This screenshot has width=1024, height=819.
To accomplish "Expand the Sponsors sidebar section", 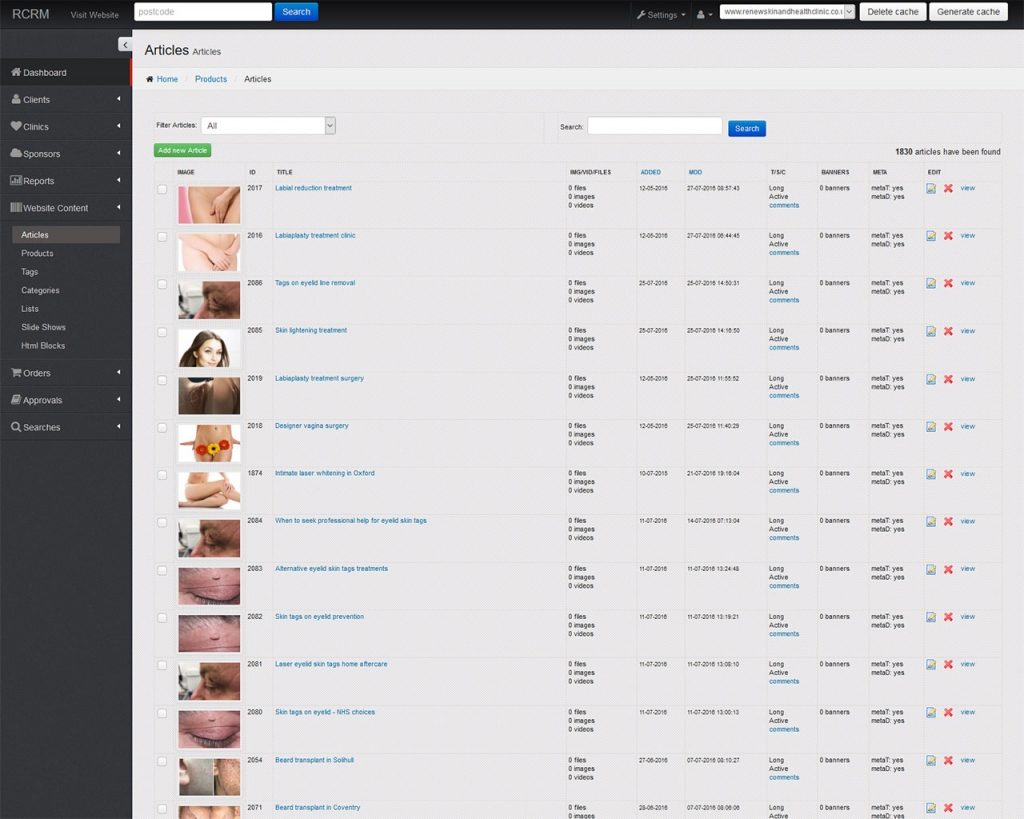I will coord(65,153).
